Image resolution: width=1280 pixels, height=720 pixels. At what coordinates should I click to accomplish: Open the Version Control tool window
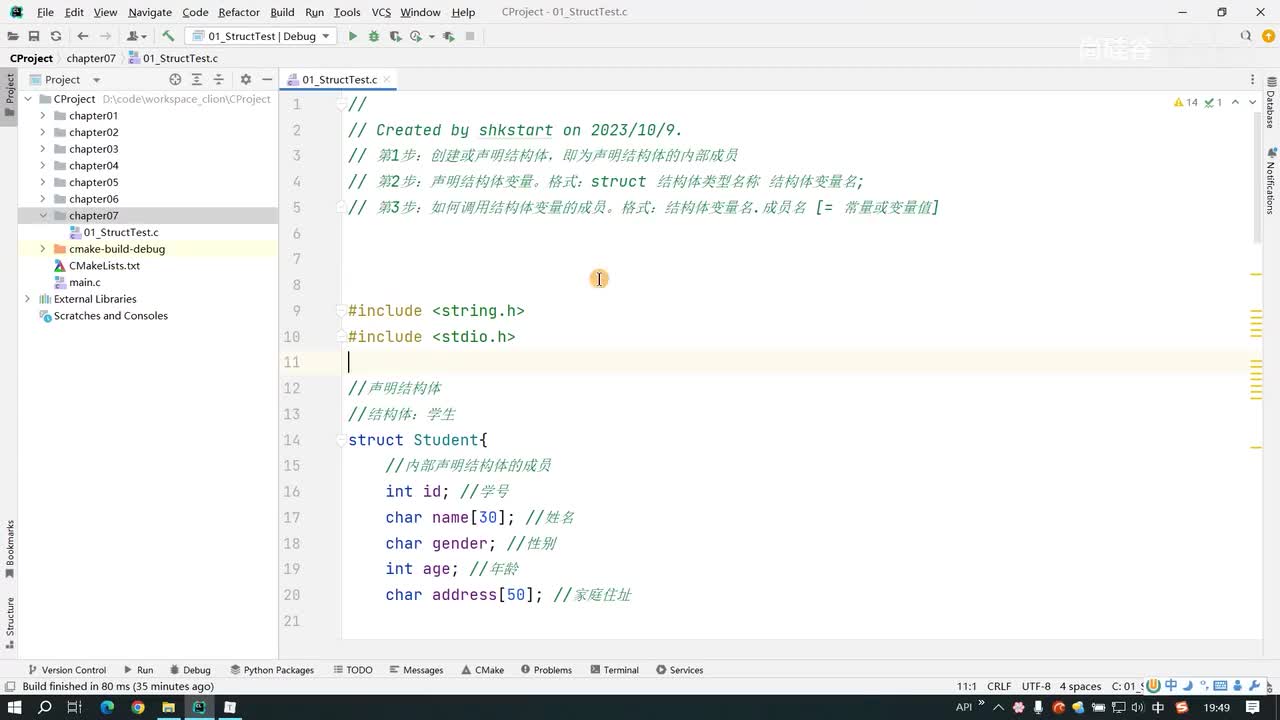point(67,670)
